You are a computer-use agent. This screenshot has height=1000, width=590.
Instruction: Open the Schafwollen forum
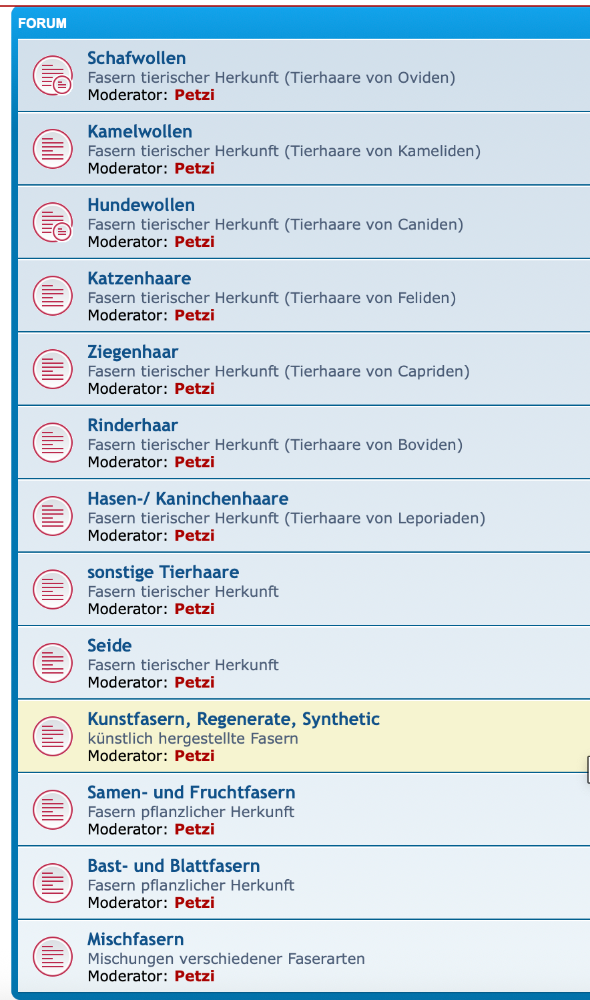[x=137, y=57]
